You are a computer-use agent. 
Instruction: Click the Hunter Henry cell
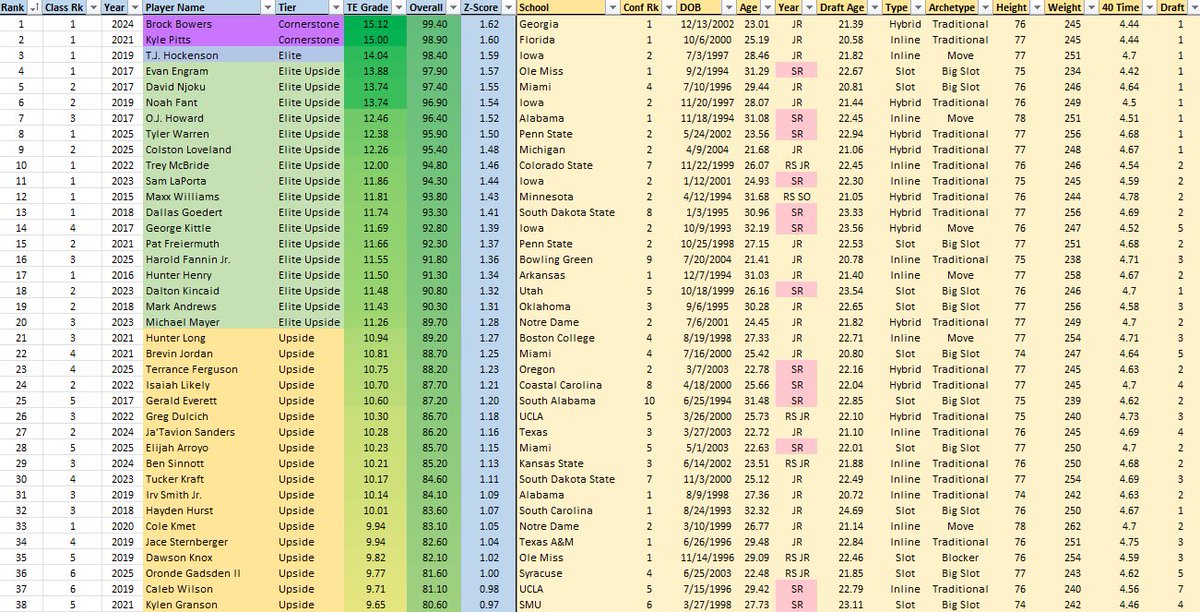click(x=208, y=276)
